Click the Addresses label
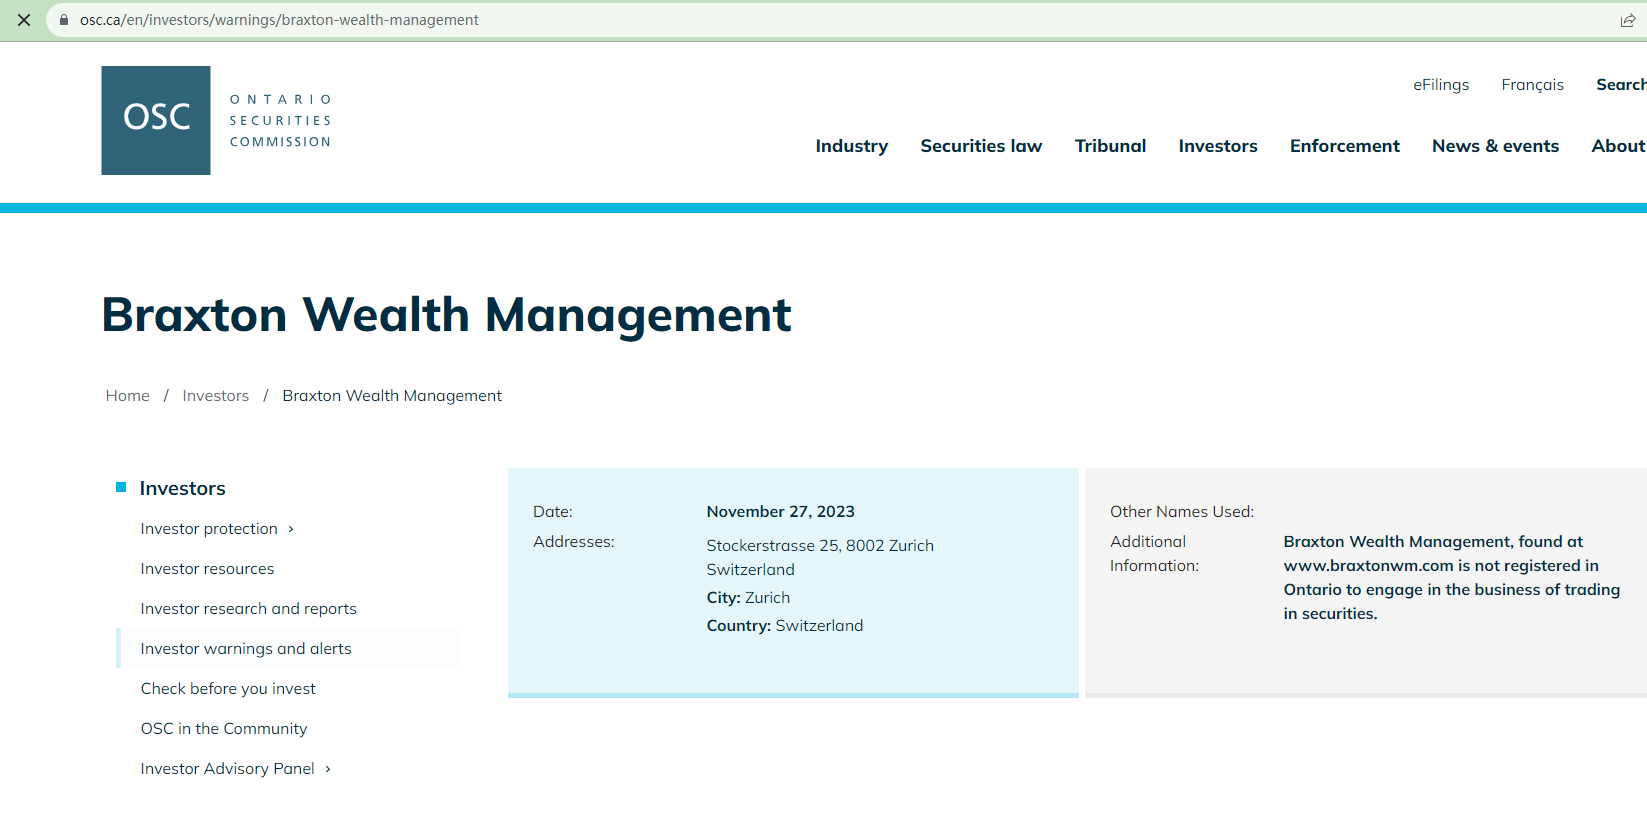 [x=574, y=542]
